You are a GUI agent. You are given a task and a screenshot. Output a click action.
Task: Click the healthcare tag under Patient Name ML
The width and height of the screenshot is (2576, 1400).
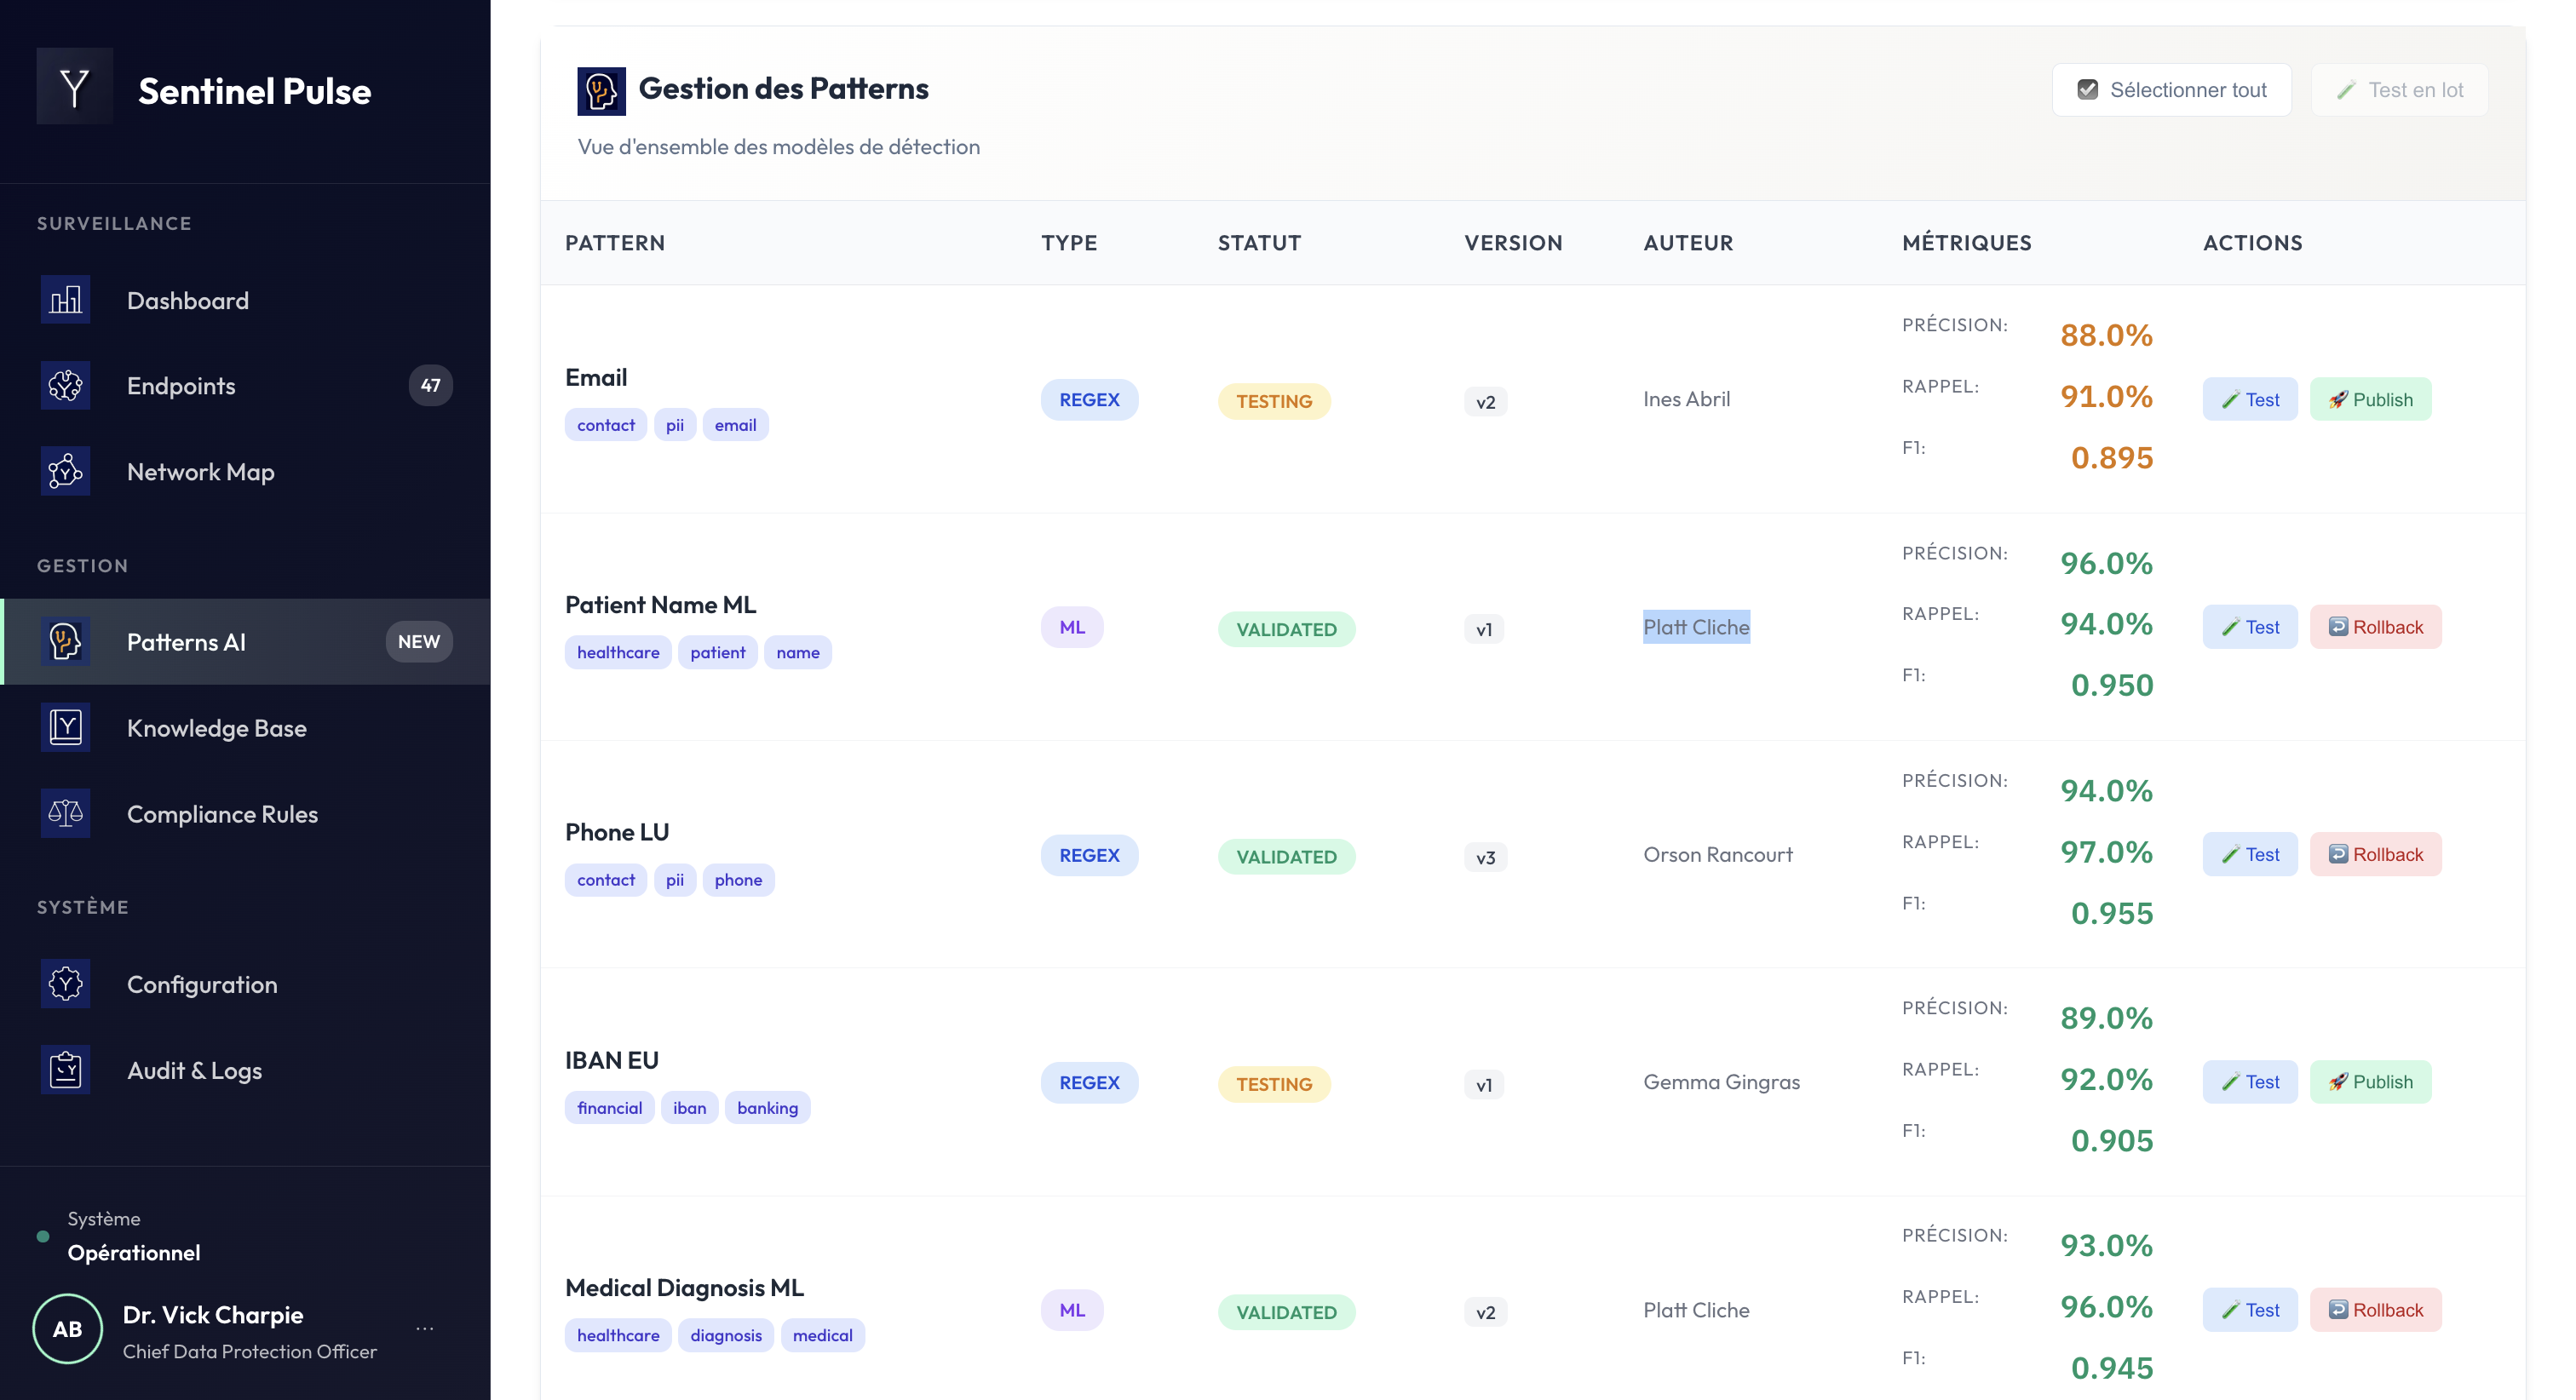point(618,653)
